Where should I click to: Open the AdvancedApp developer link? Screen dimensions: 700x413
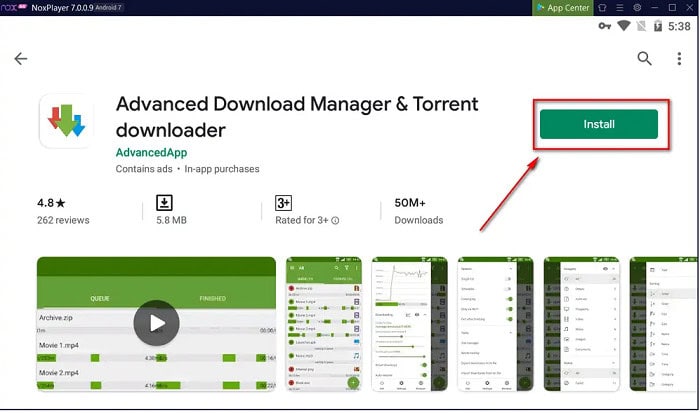coord(151,152)
